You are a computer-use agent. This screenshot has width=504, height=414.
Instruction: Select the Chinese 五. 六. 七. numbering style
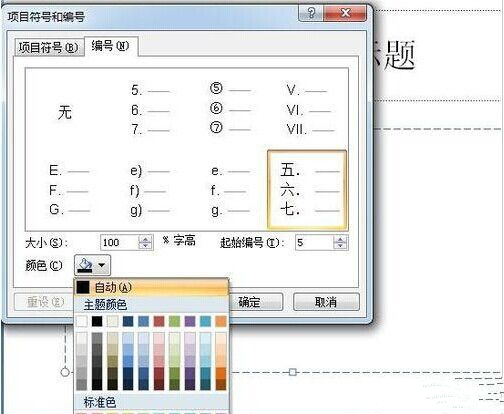[x=307, y=190]
